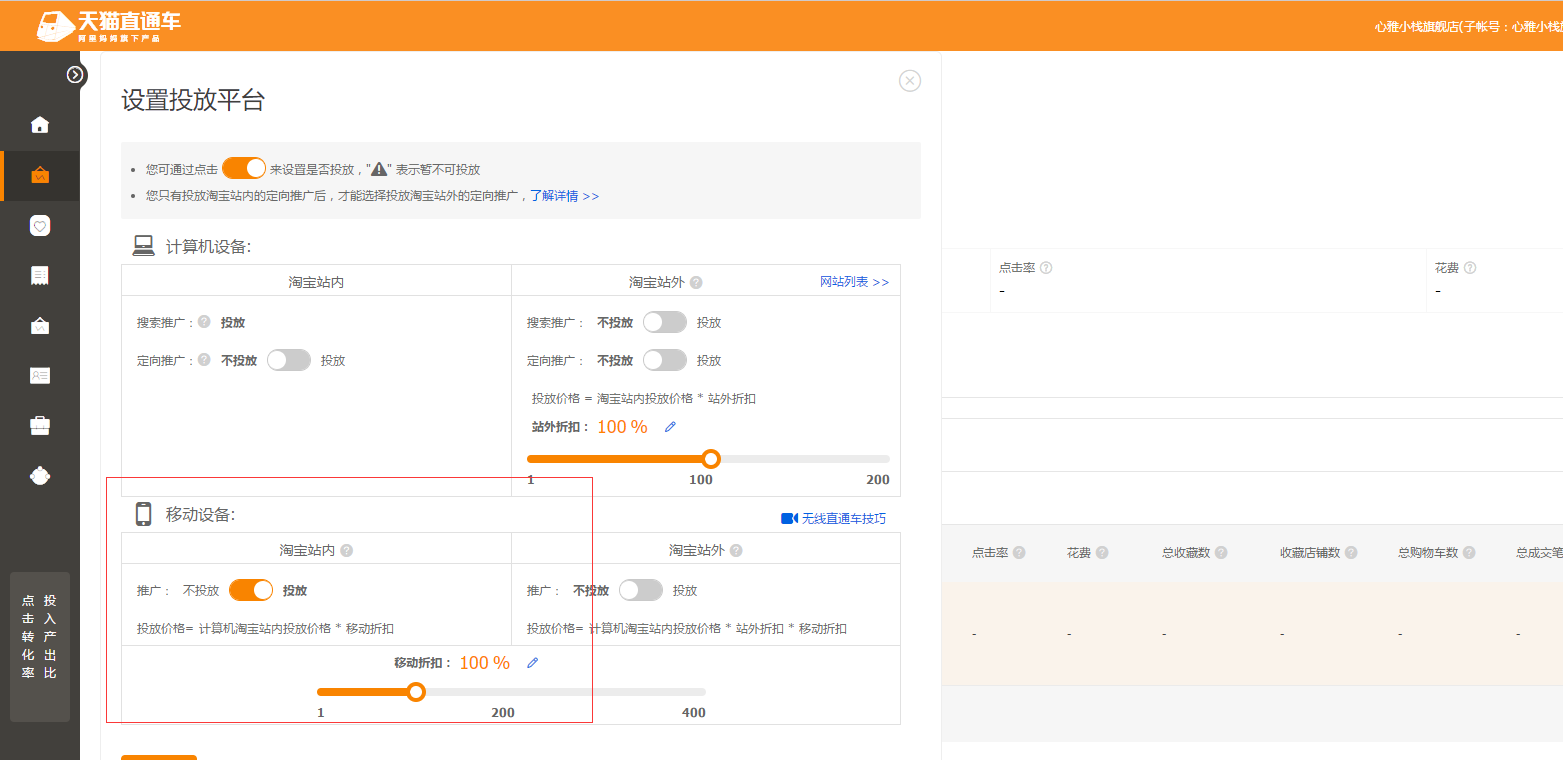Click the home icon in left sidebar
The width and height of the screenshot is (1563, 760).
40,125
